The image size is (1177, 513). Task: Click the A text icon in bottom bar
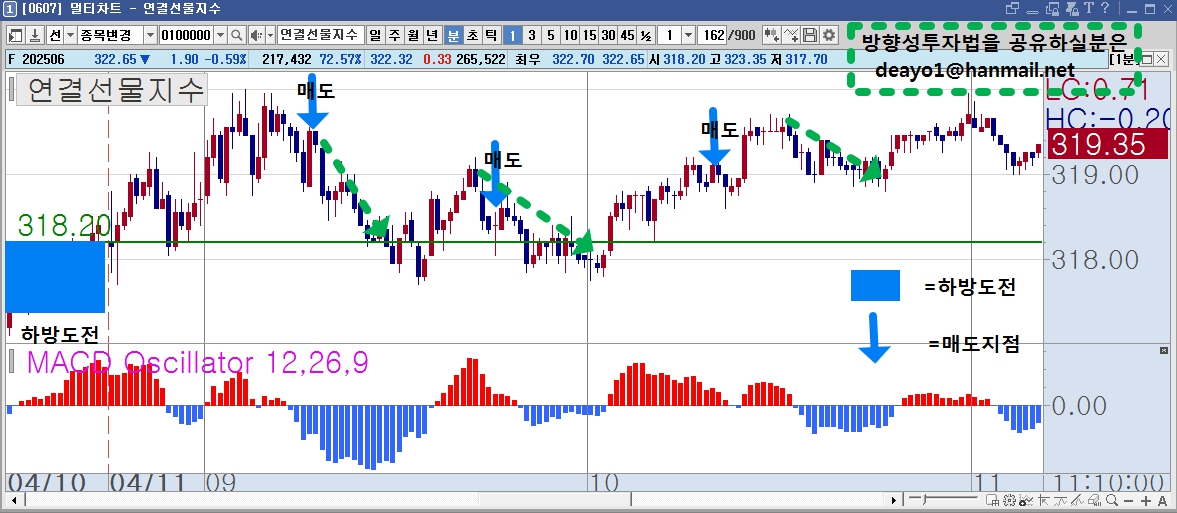[1163, 501]
